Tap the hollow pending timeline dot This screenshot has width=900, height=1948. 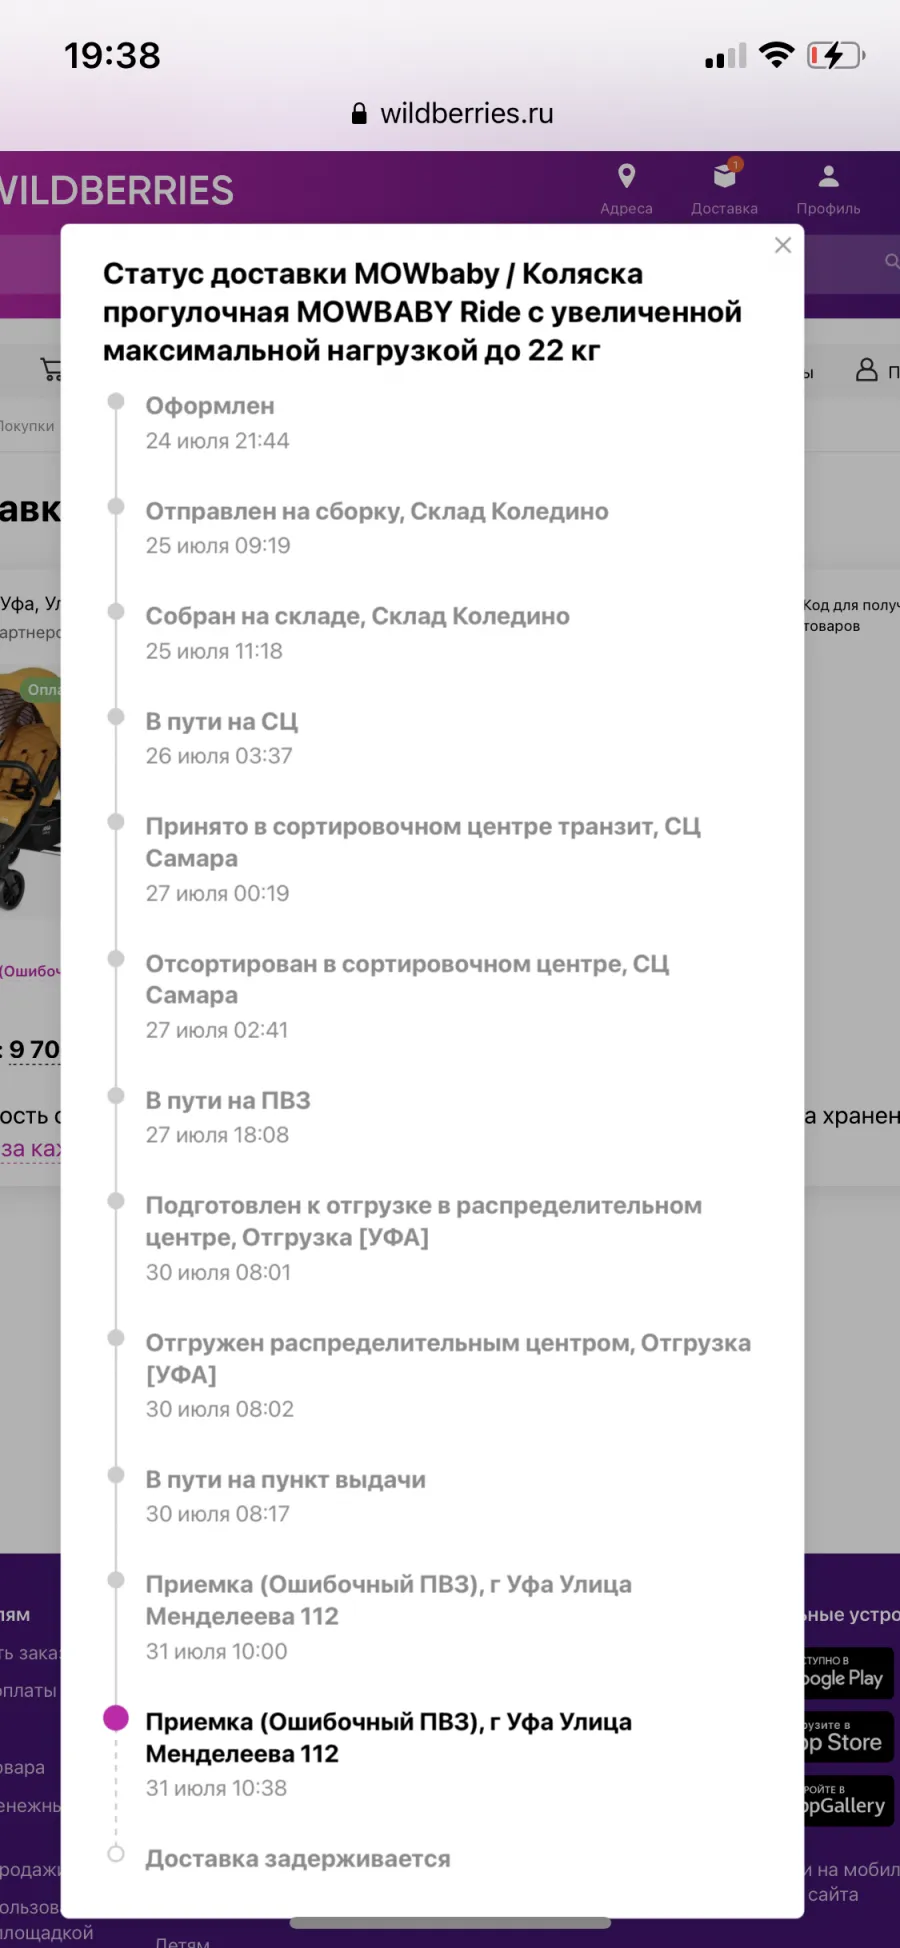116,1853
